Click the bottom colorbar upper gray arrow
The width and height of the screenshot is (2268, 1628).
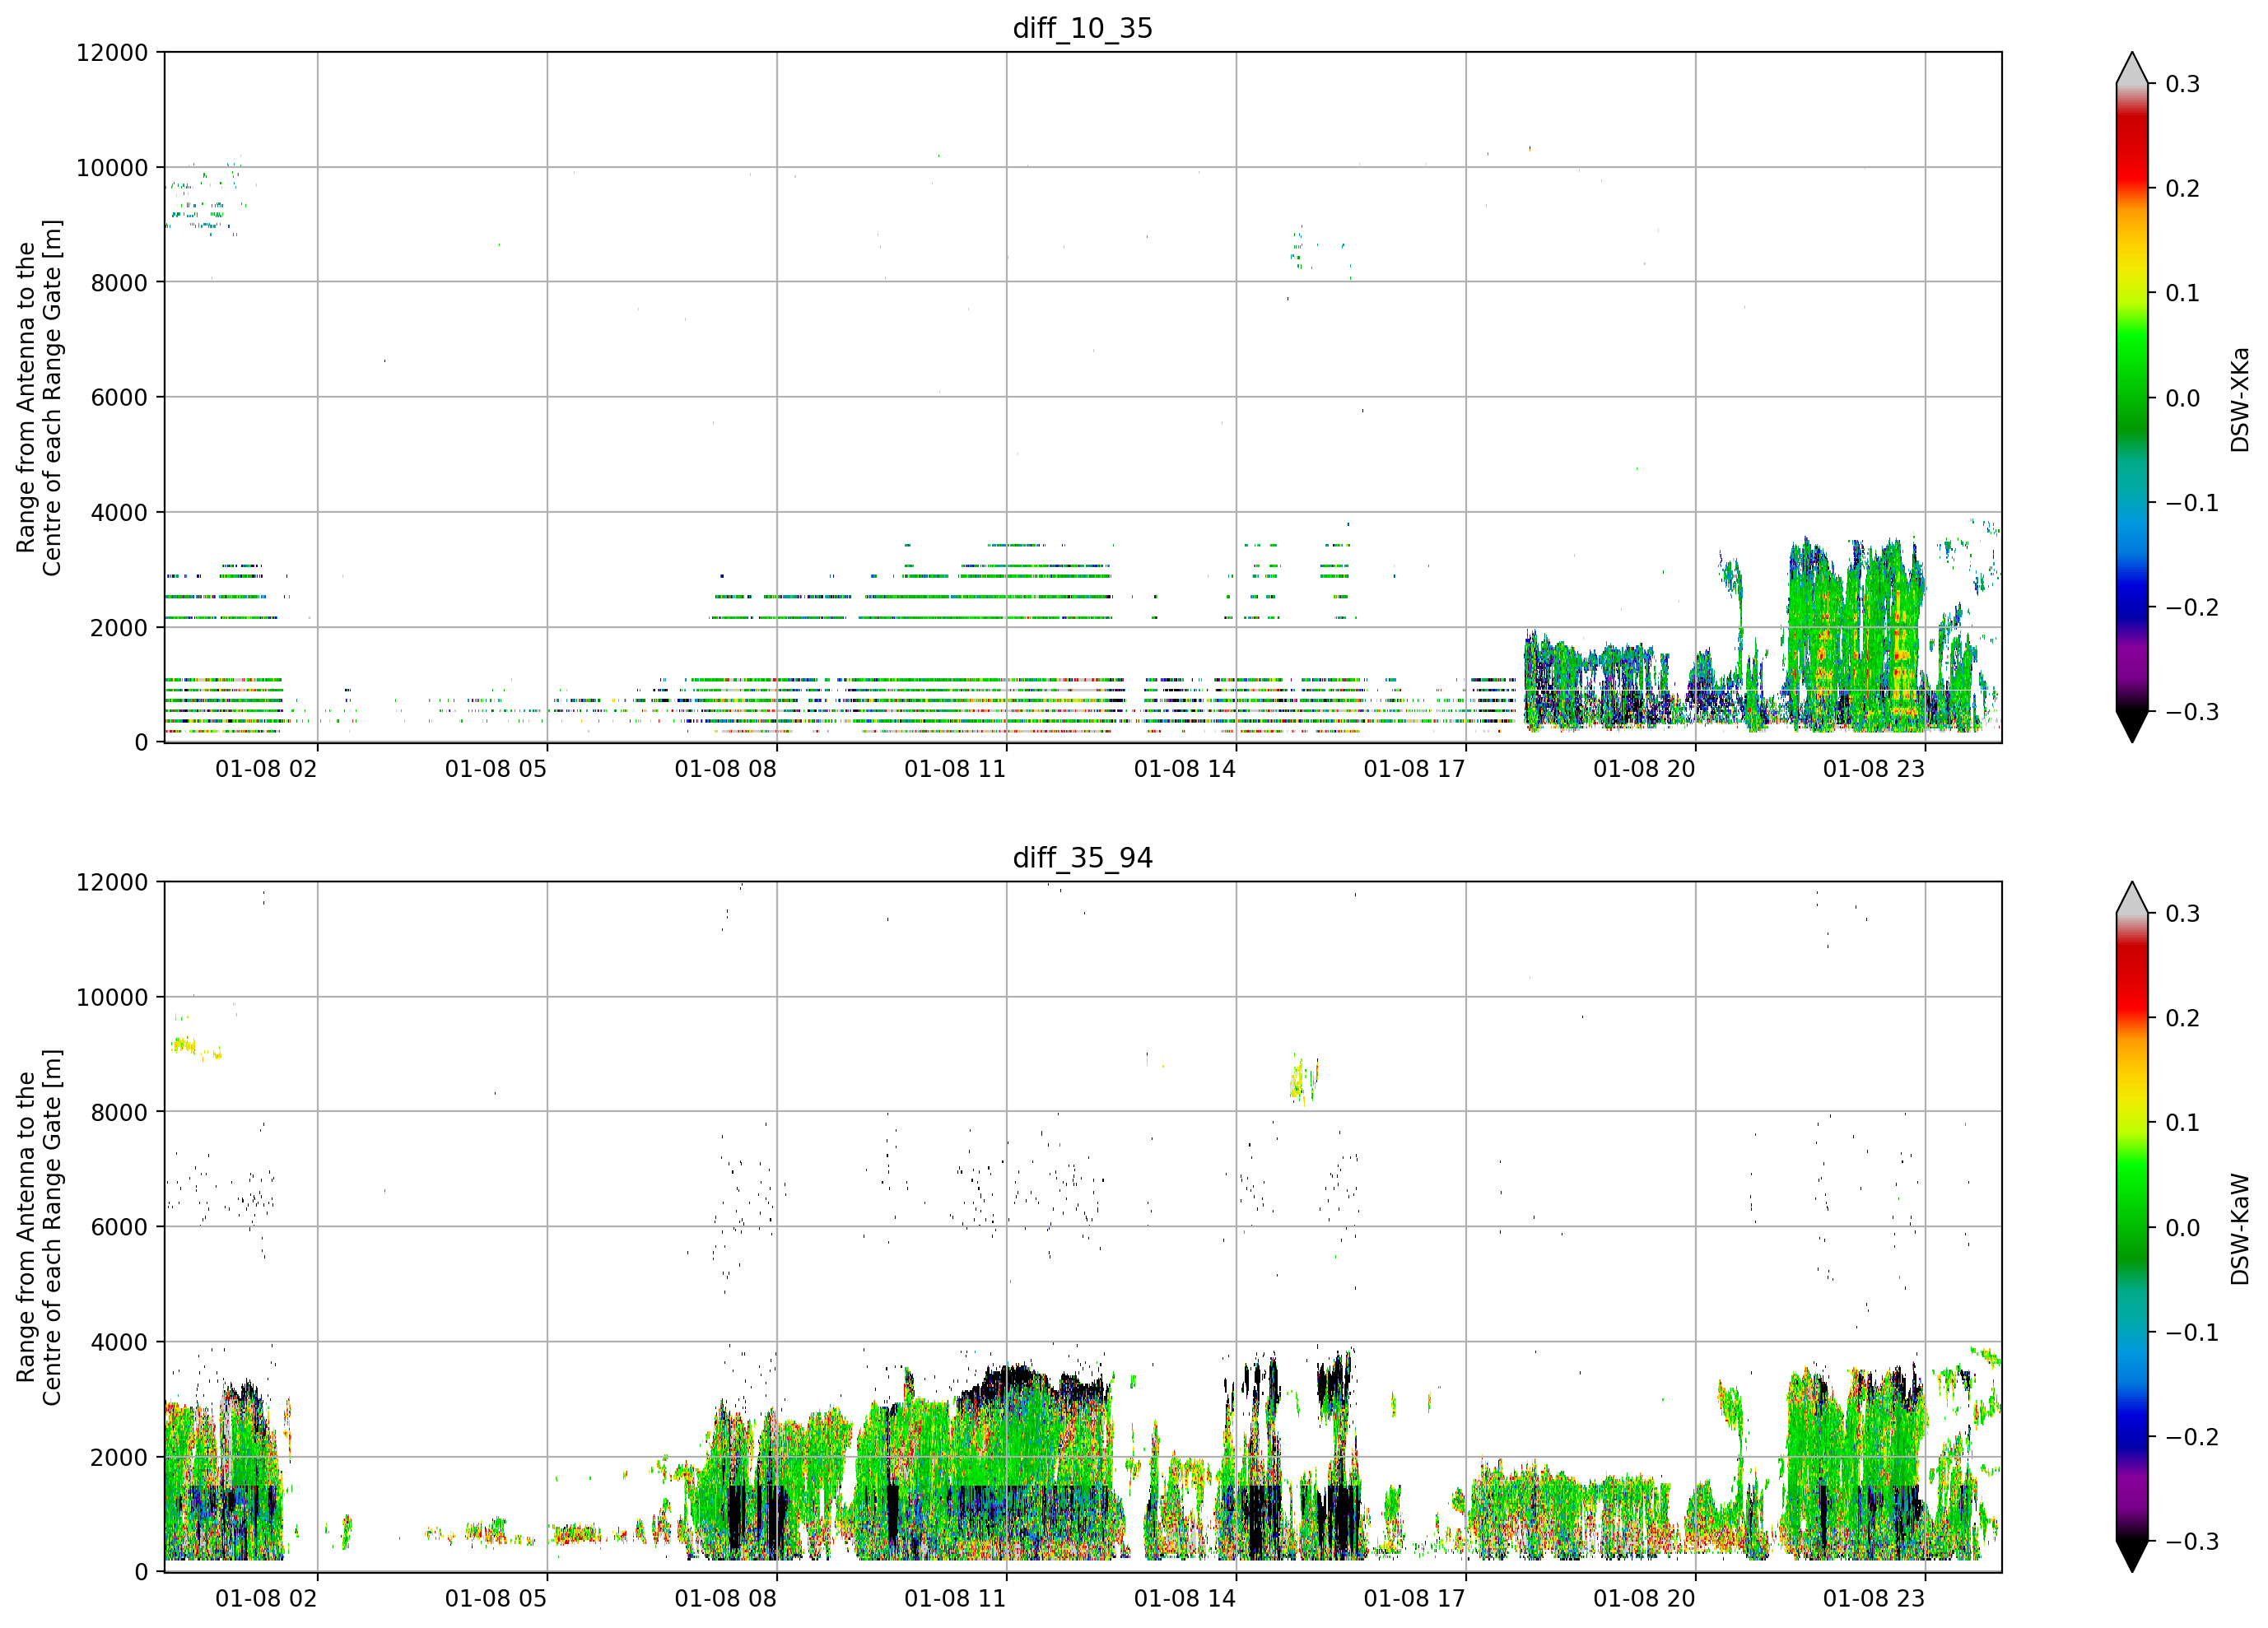[x=2132, y=898]
